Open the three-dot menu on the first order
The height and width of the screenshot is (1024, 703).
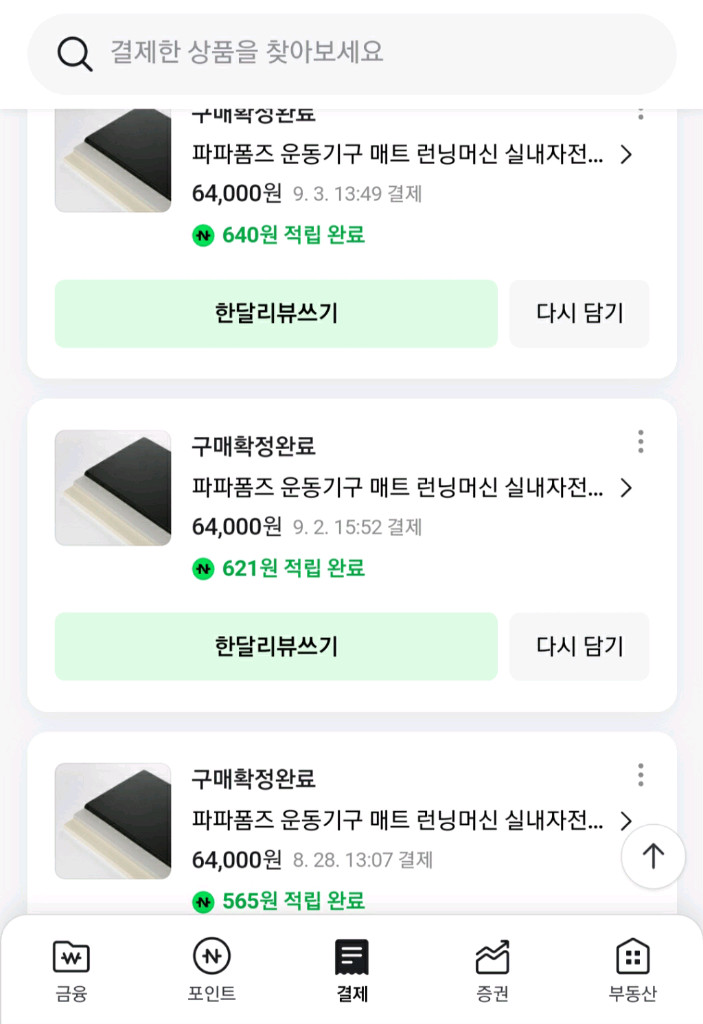(640, 115)
